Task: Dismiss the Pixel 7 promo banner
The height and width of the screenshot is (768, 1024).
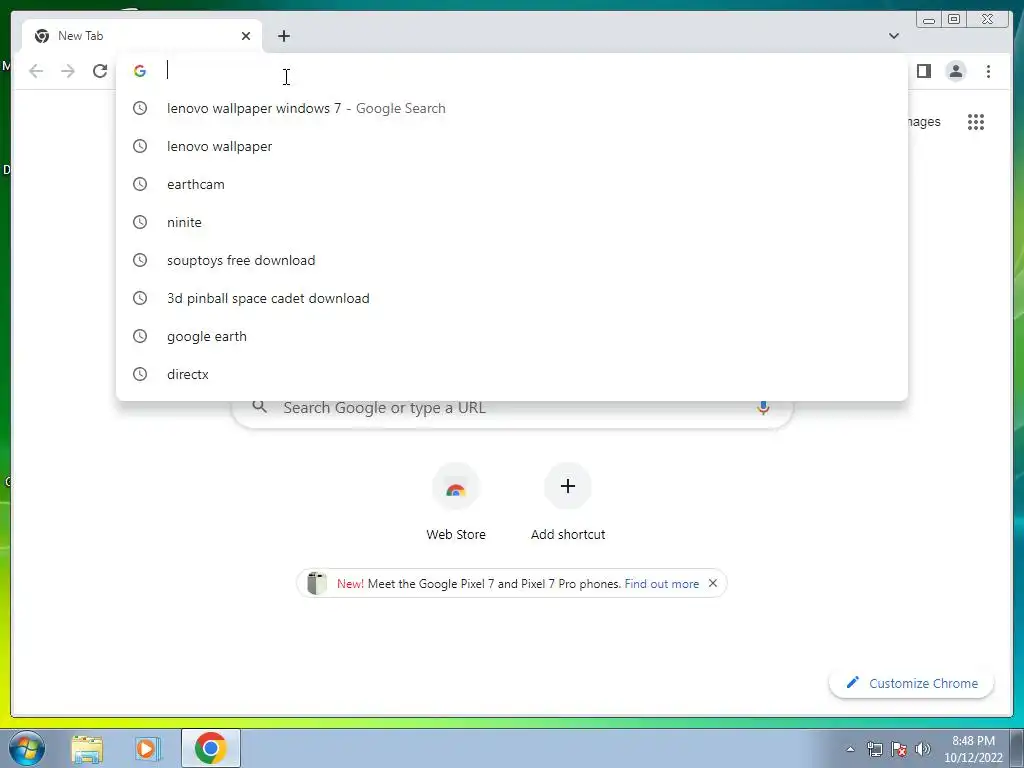Action: pyautogui.click(x=712, y=583)
